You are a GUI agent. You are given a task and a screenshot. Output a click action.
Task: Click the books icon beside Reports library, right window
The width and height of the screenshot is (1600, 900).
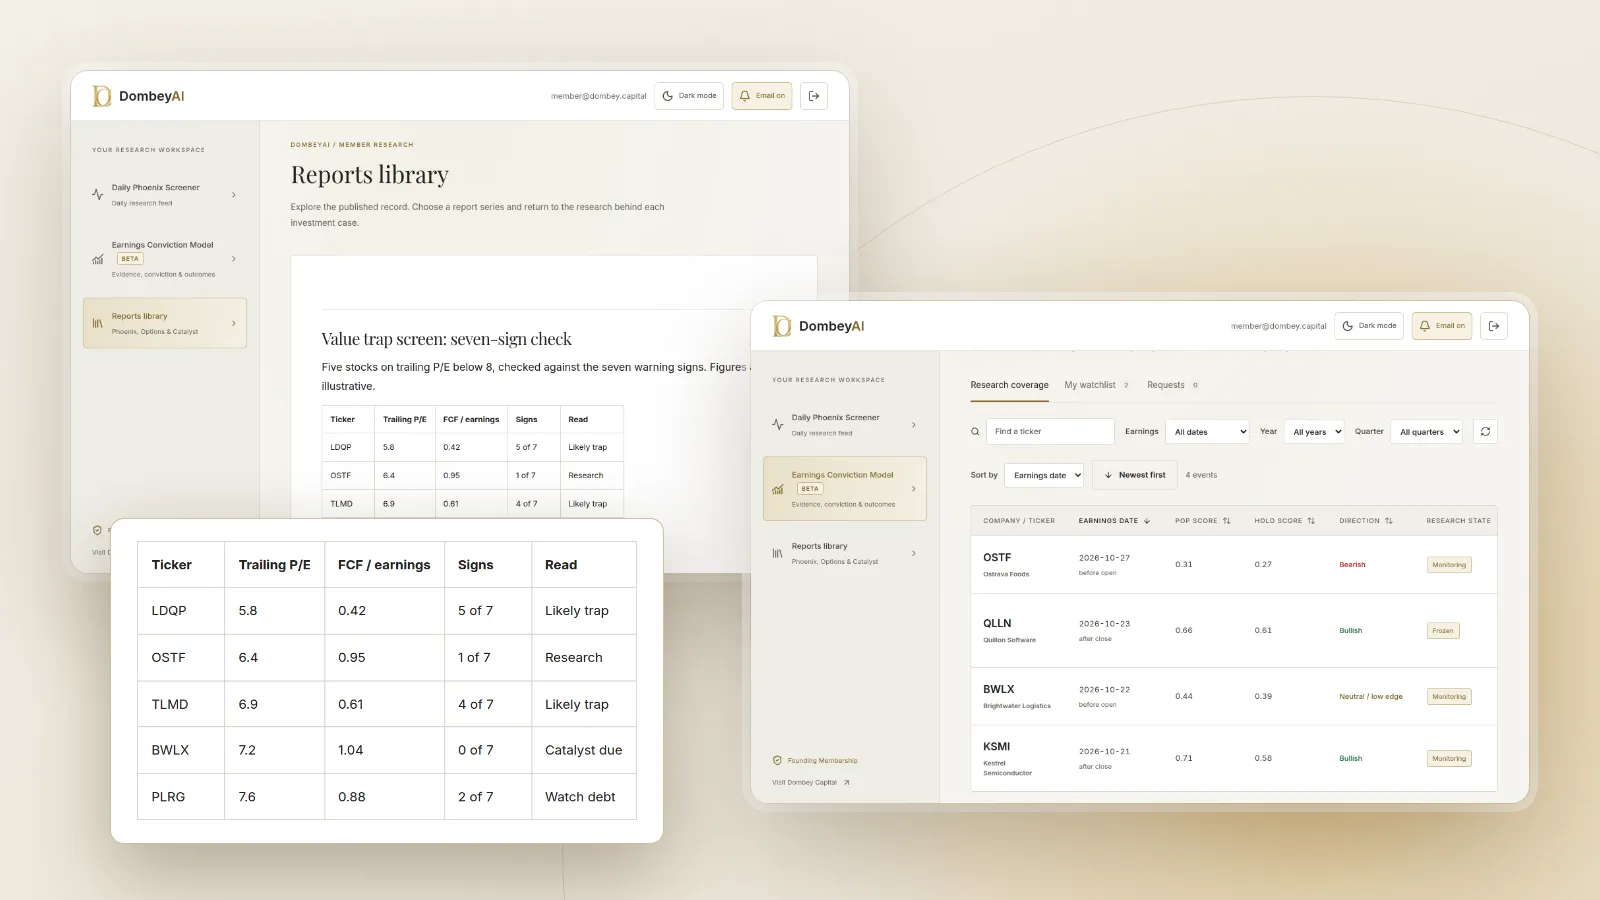[778, 553]
